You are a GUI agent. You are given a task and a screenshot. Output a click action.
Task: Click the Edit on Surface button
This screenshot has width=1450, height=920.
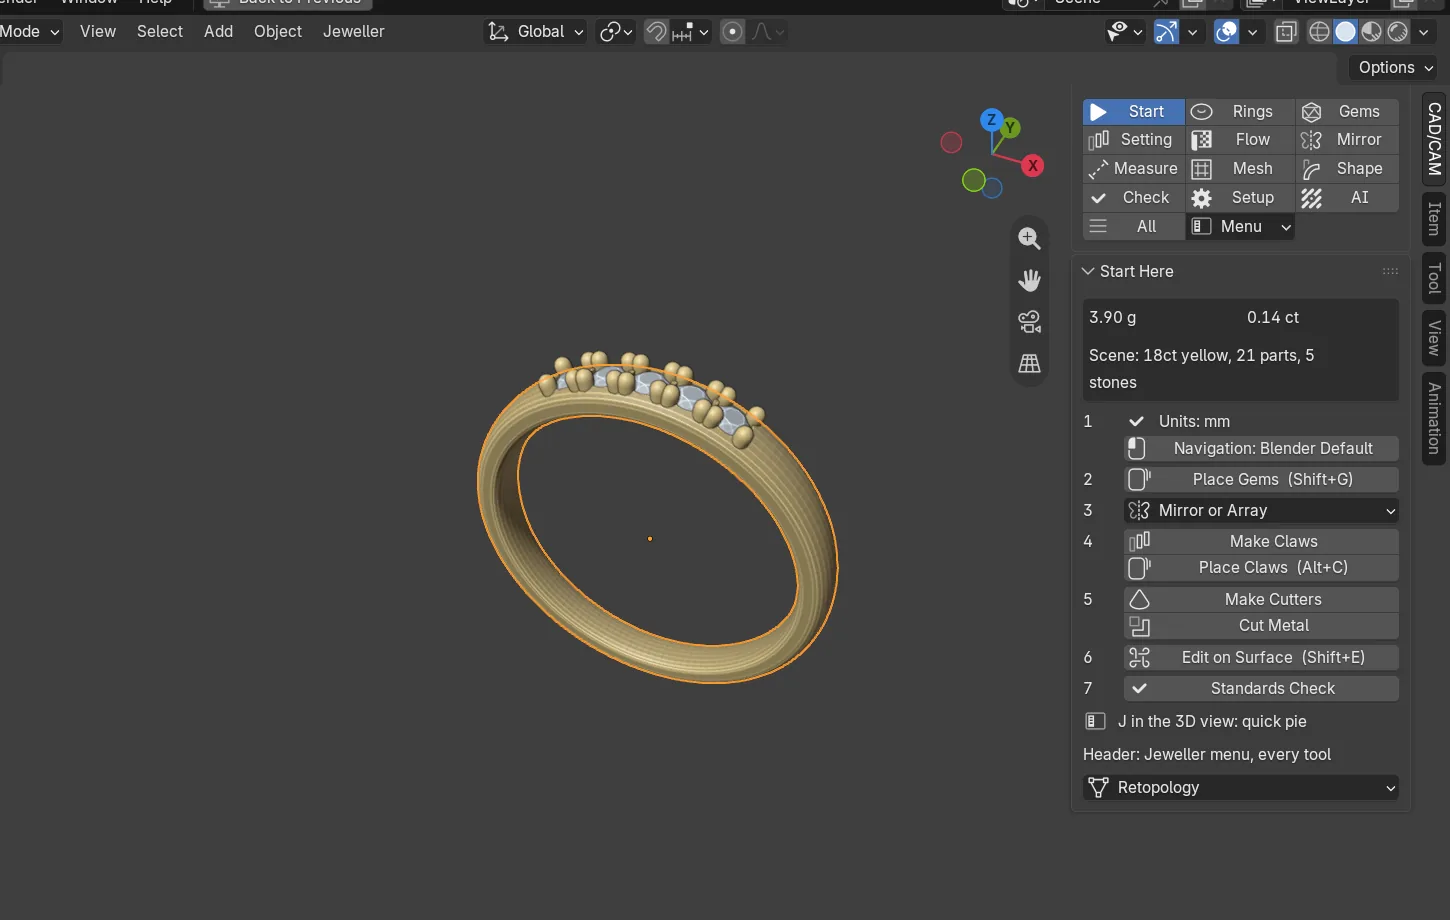[x=1261, y=657]
